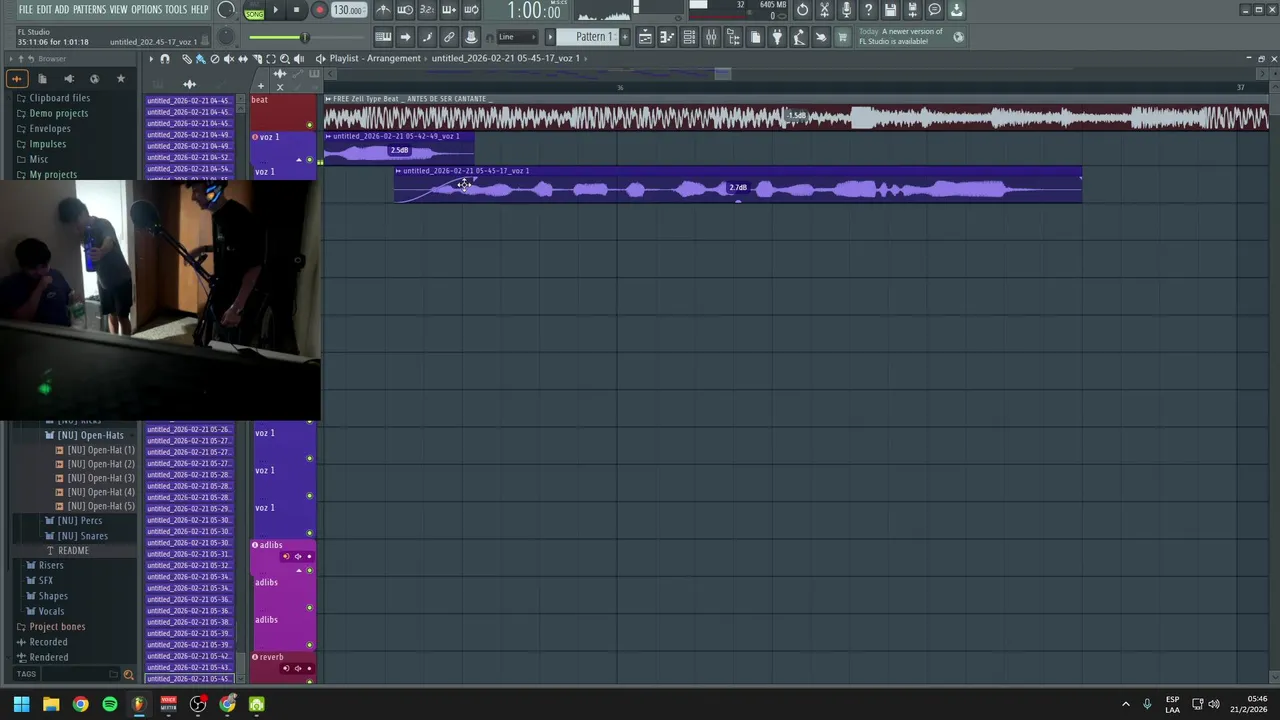Click the microphone one-click recording icon
The height and width of the screenshot is (720, 1280).
pyautogui.click(x=846, y=10)
